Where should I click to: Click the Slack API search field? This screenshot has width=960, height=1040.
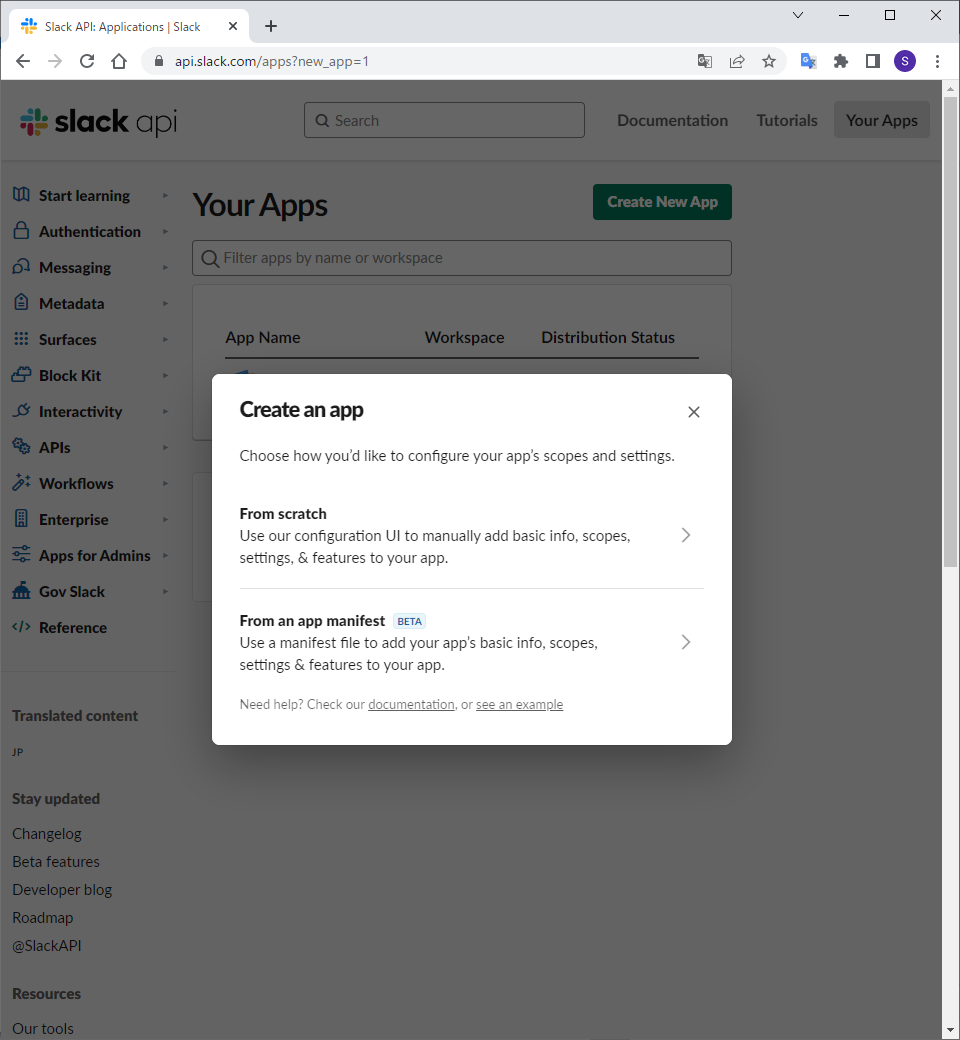coord(444,120)
